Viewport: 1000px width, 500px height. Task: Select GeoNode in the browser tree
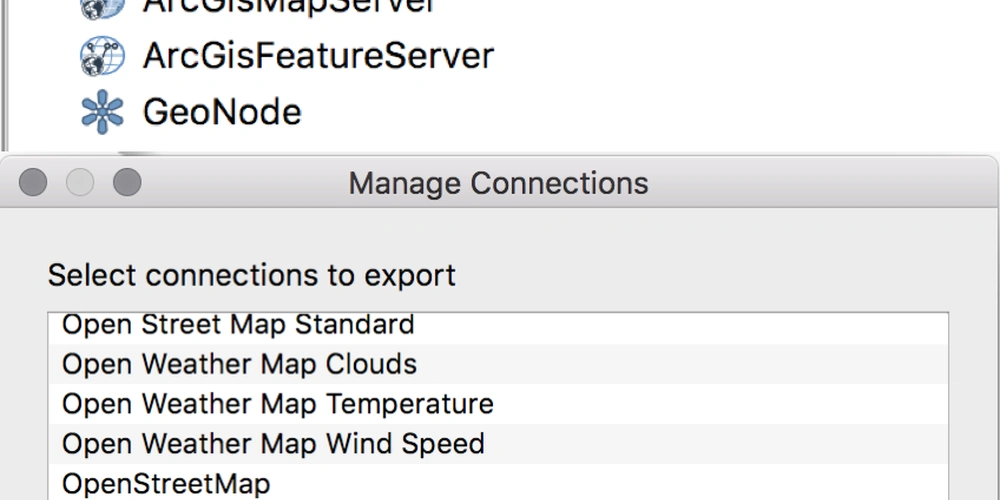222,112
